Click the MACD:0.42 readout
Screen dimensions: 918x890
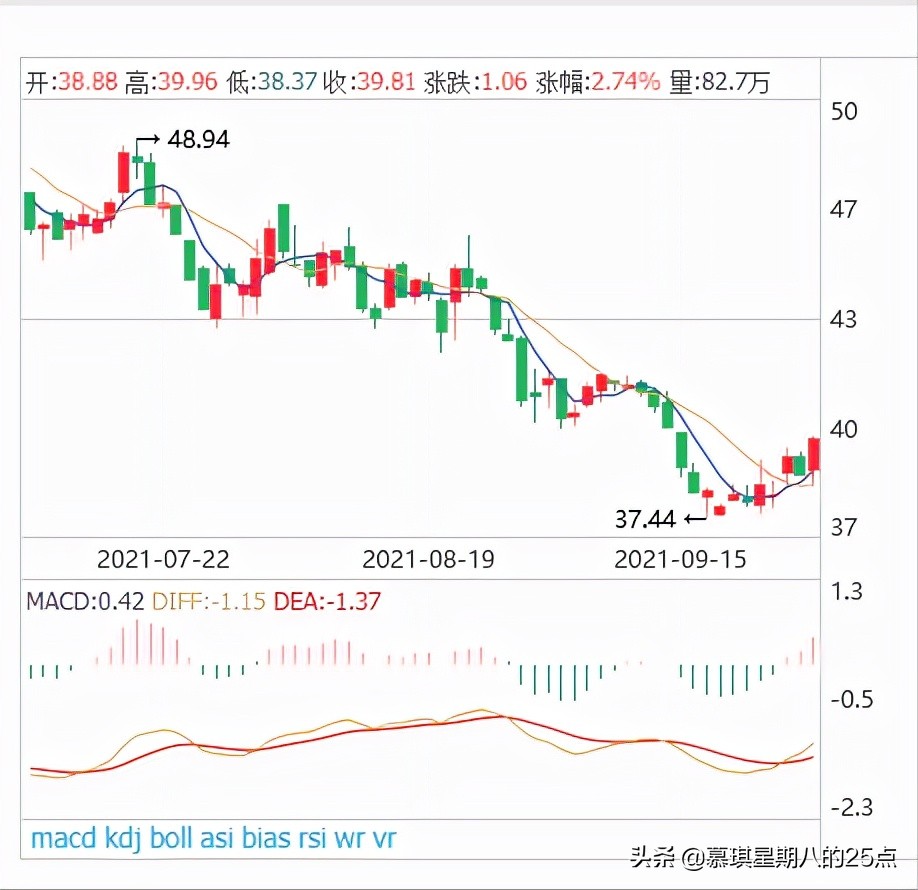[x=85, y=601]
